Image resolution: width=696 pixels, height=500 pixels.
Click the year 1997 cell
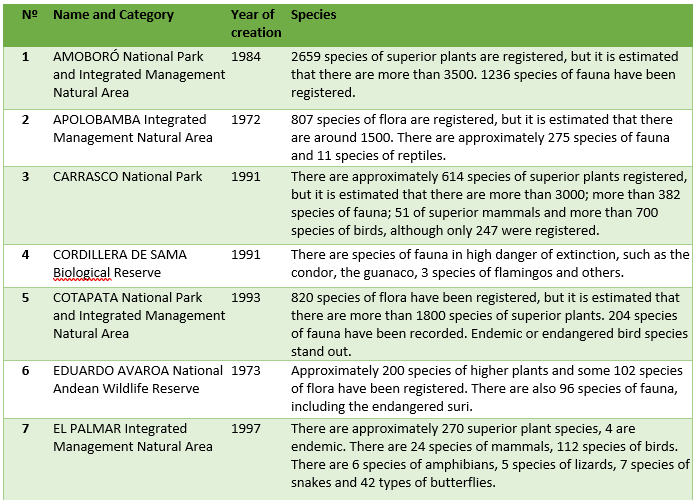pyautogui.click(x=245, y=429)
